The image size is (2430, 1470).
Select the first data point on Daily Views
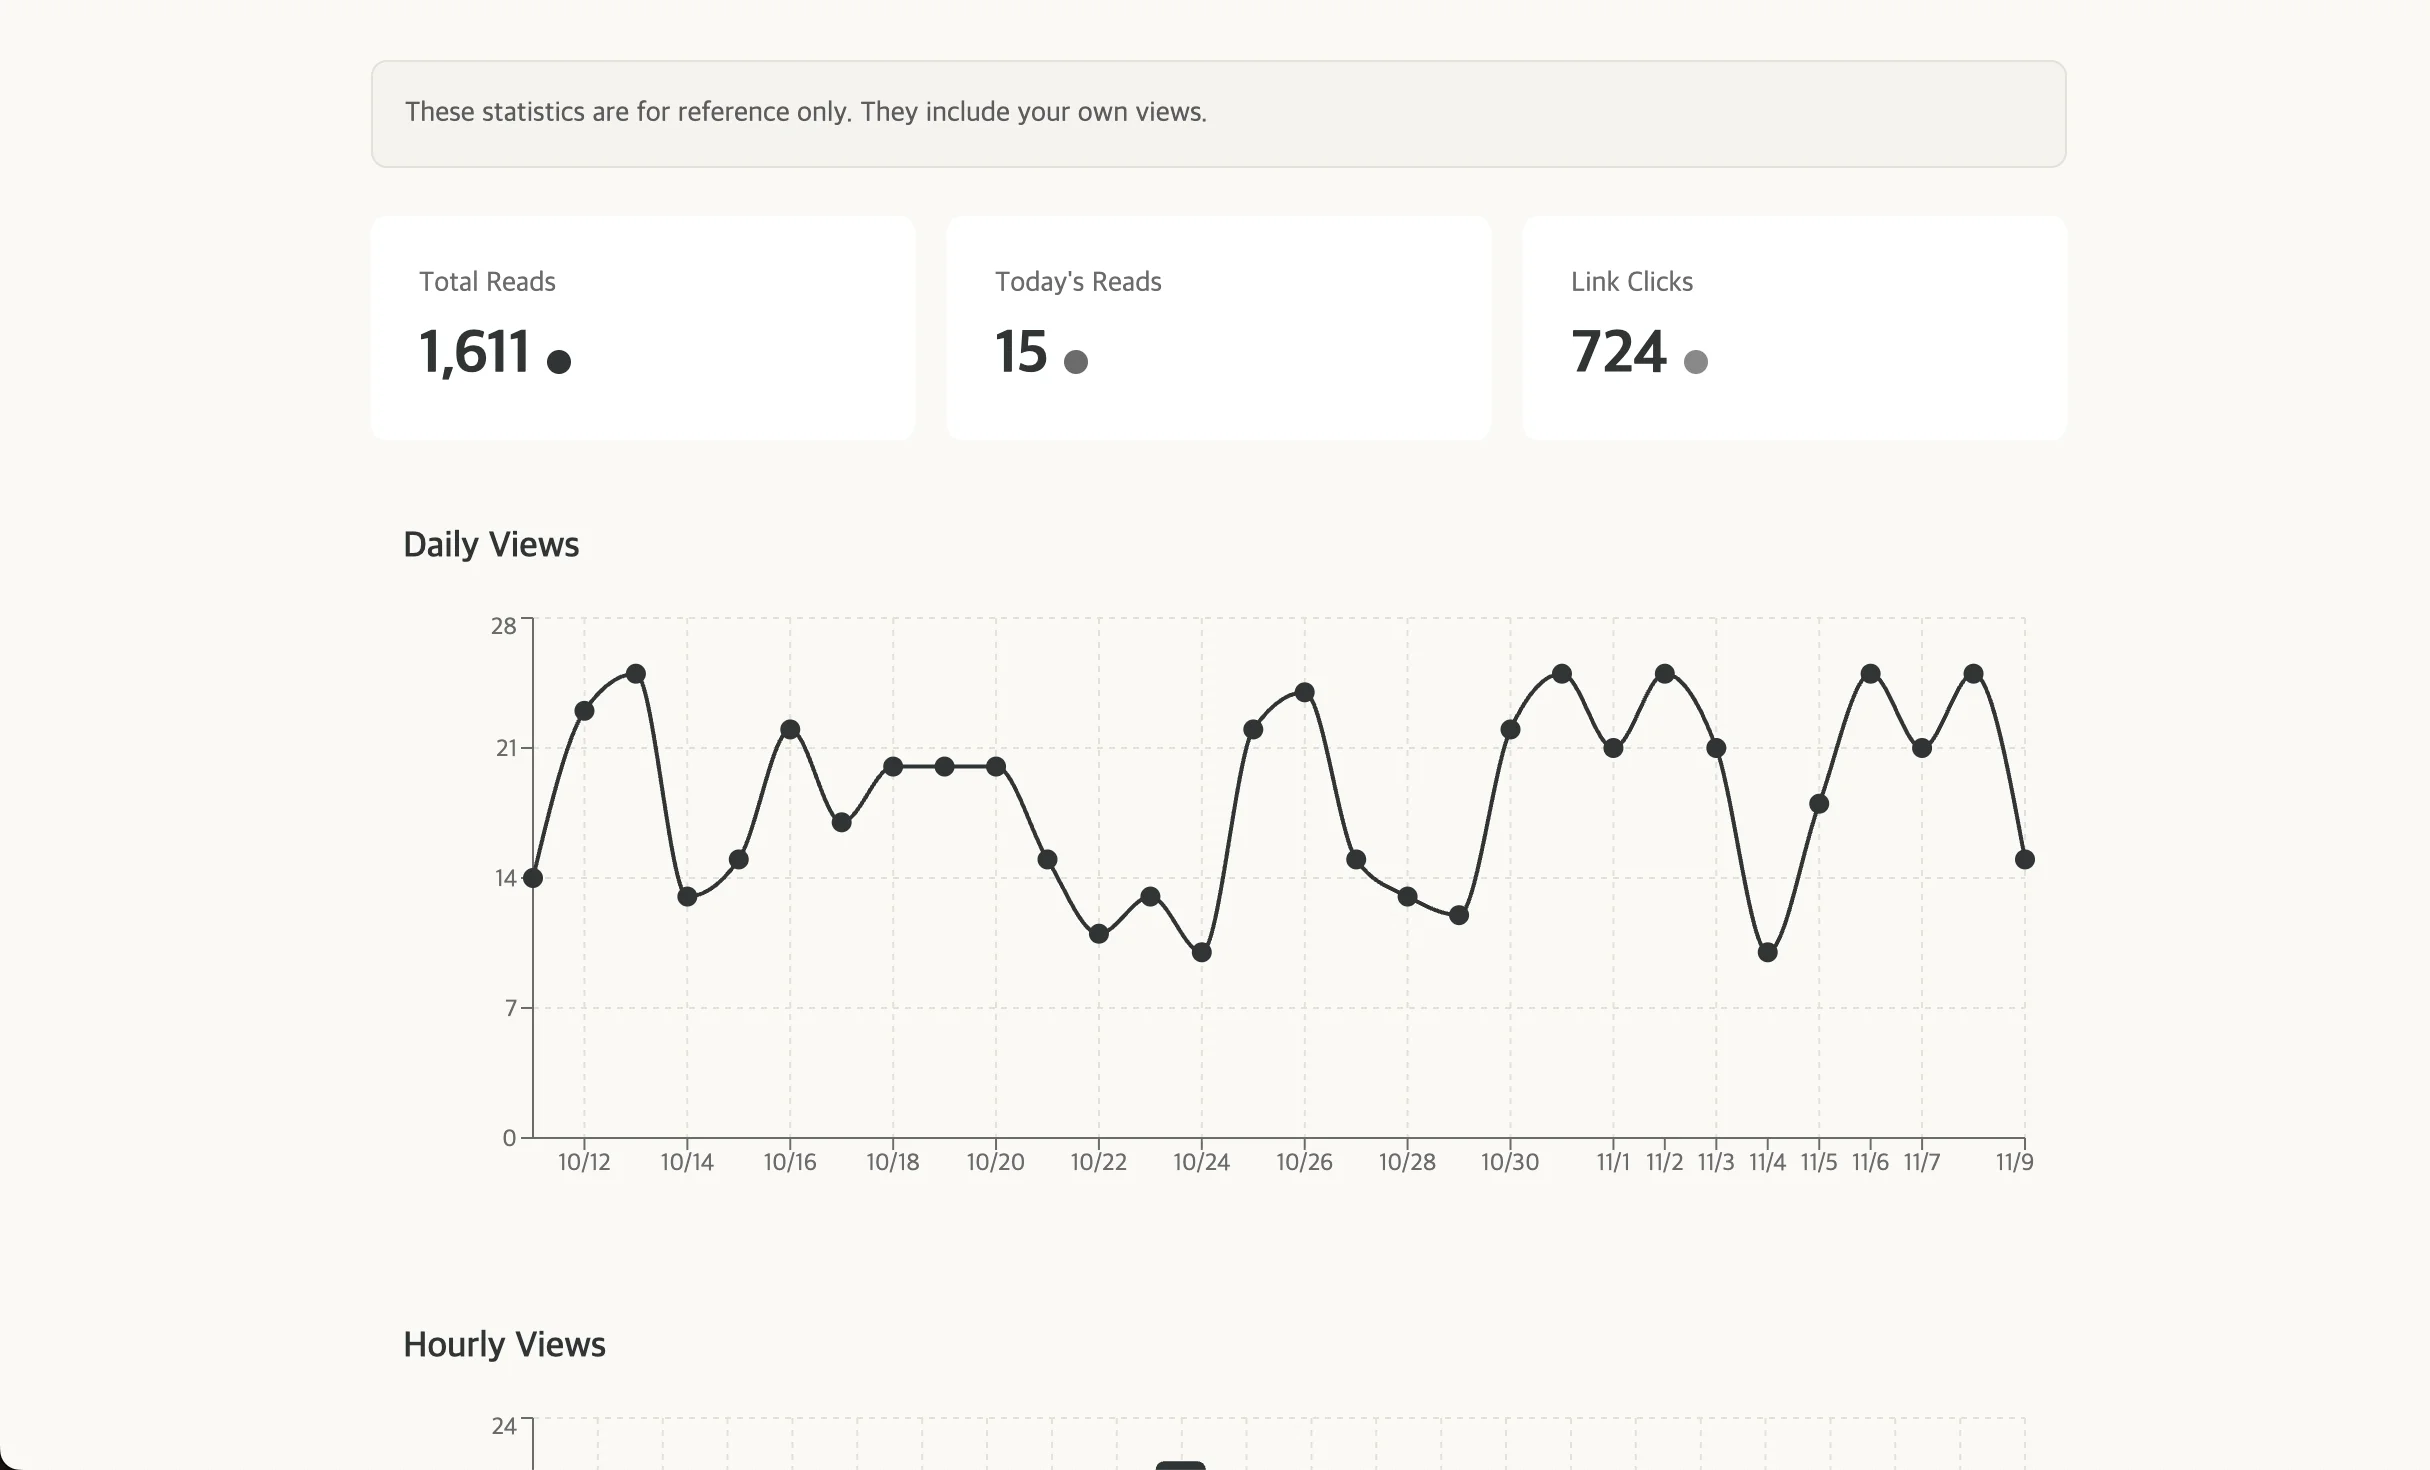point(534,878)
